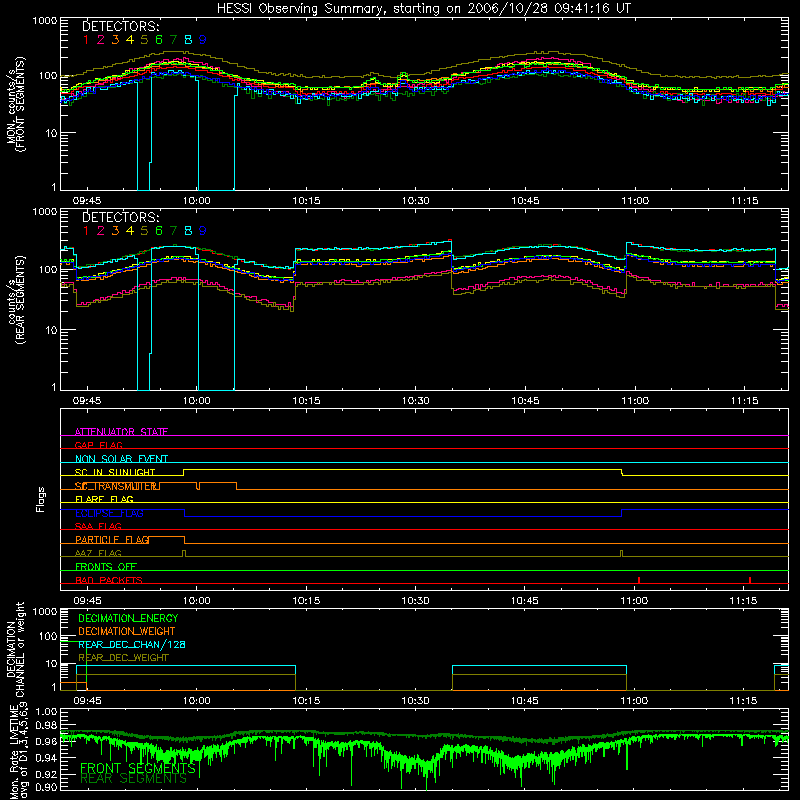Screen dimensions: 800x800
Task: Select the SAA_FLAG label
Action: click(98, 526)
